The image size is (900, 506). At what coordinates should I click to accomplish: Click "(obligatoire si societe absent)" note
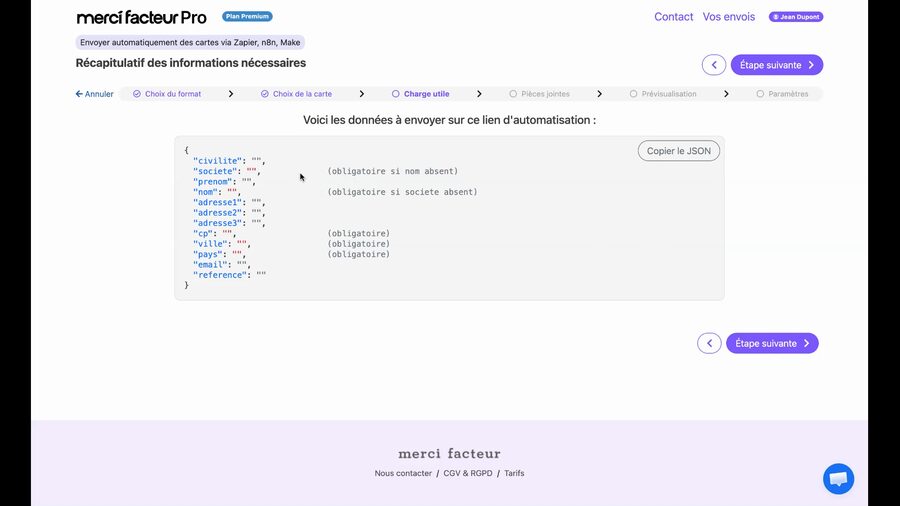tap(402, 192)
